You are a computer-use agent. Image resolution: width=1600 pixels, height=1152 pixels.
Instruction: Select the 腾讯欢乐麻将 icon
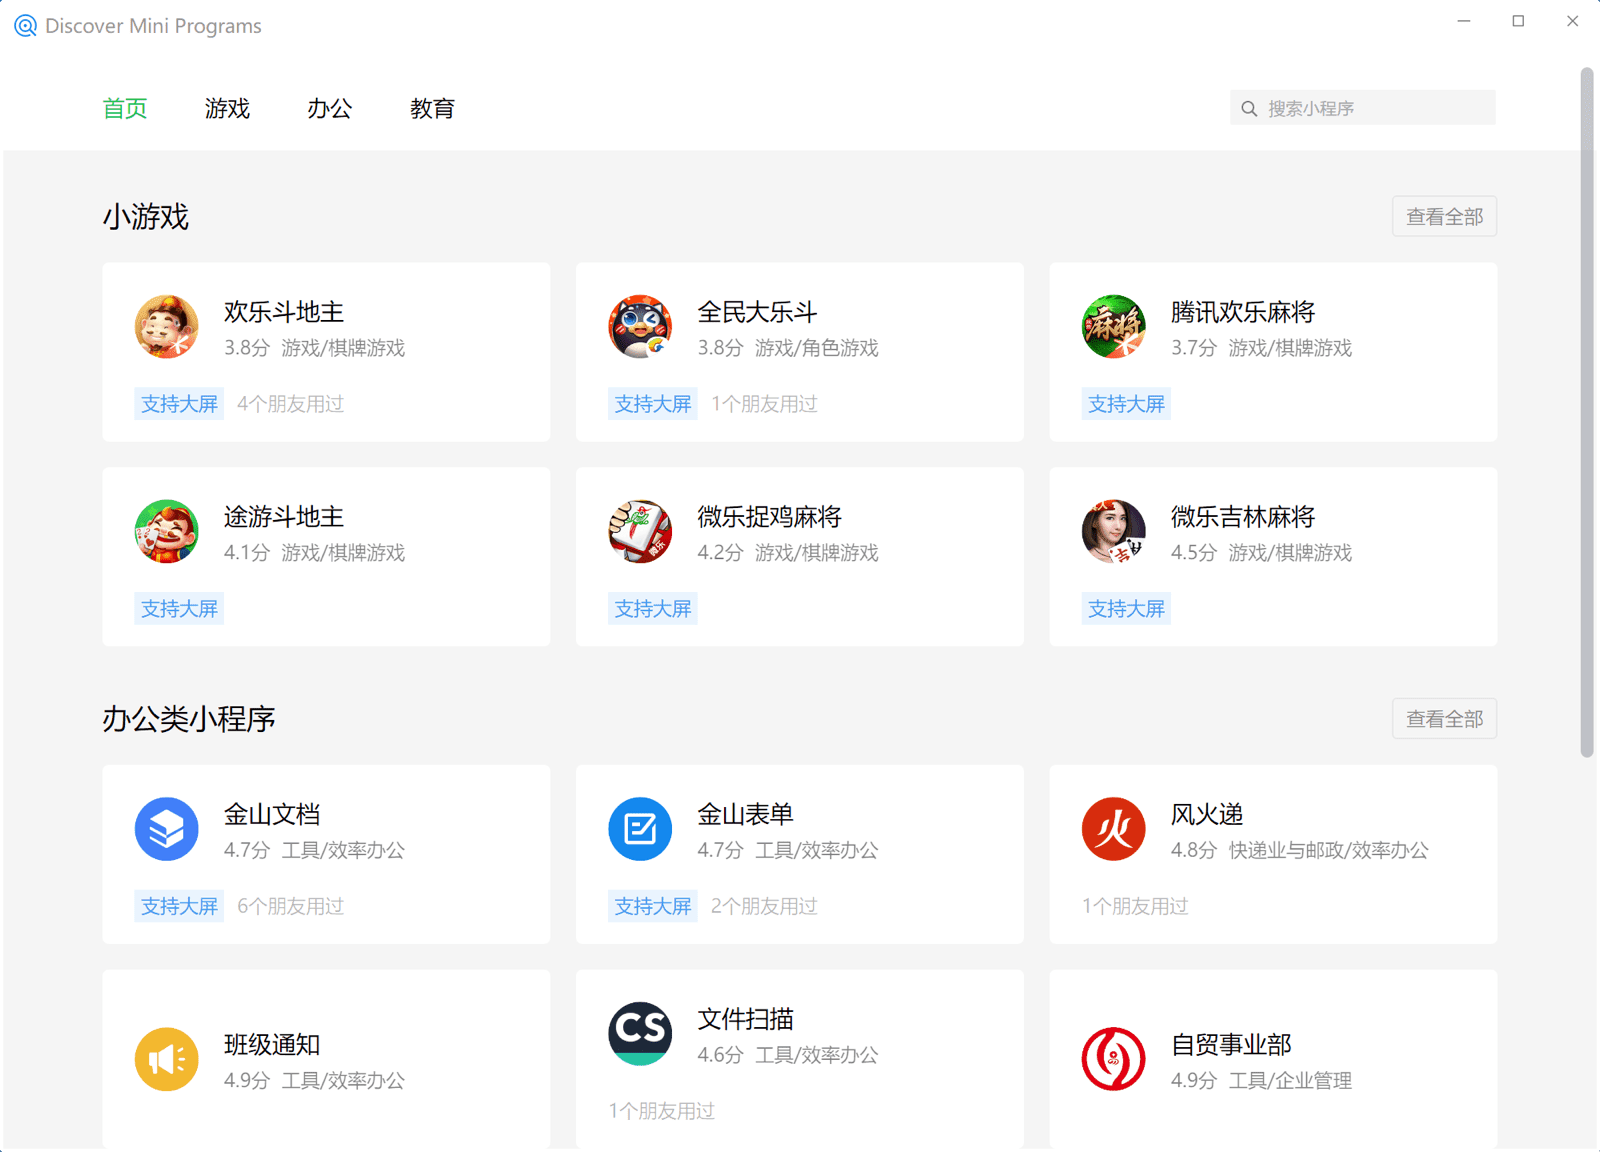point(1113,327)
